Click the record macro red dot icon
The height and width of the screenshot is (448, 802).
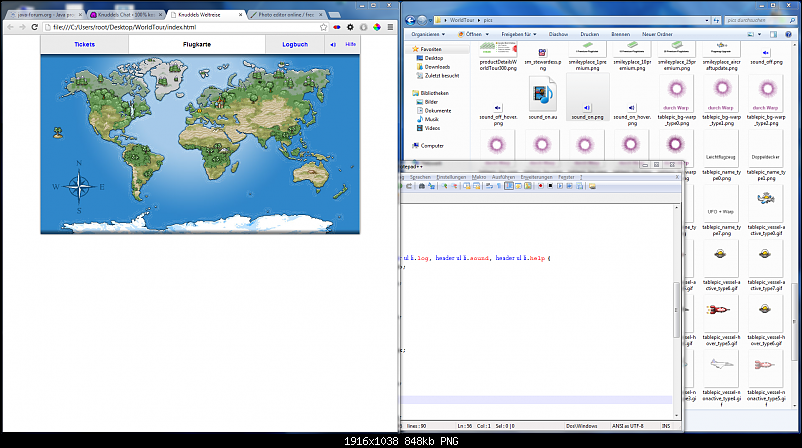point(541,186)
